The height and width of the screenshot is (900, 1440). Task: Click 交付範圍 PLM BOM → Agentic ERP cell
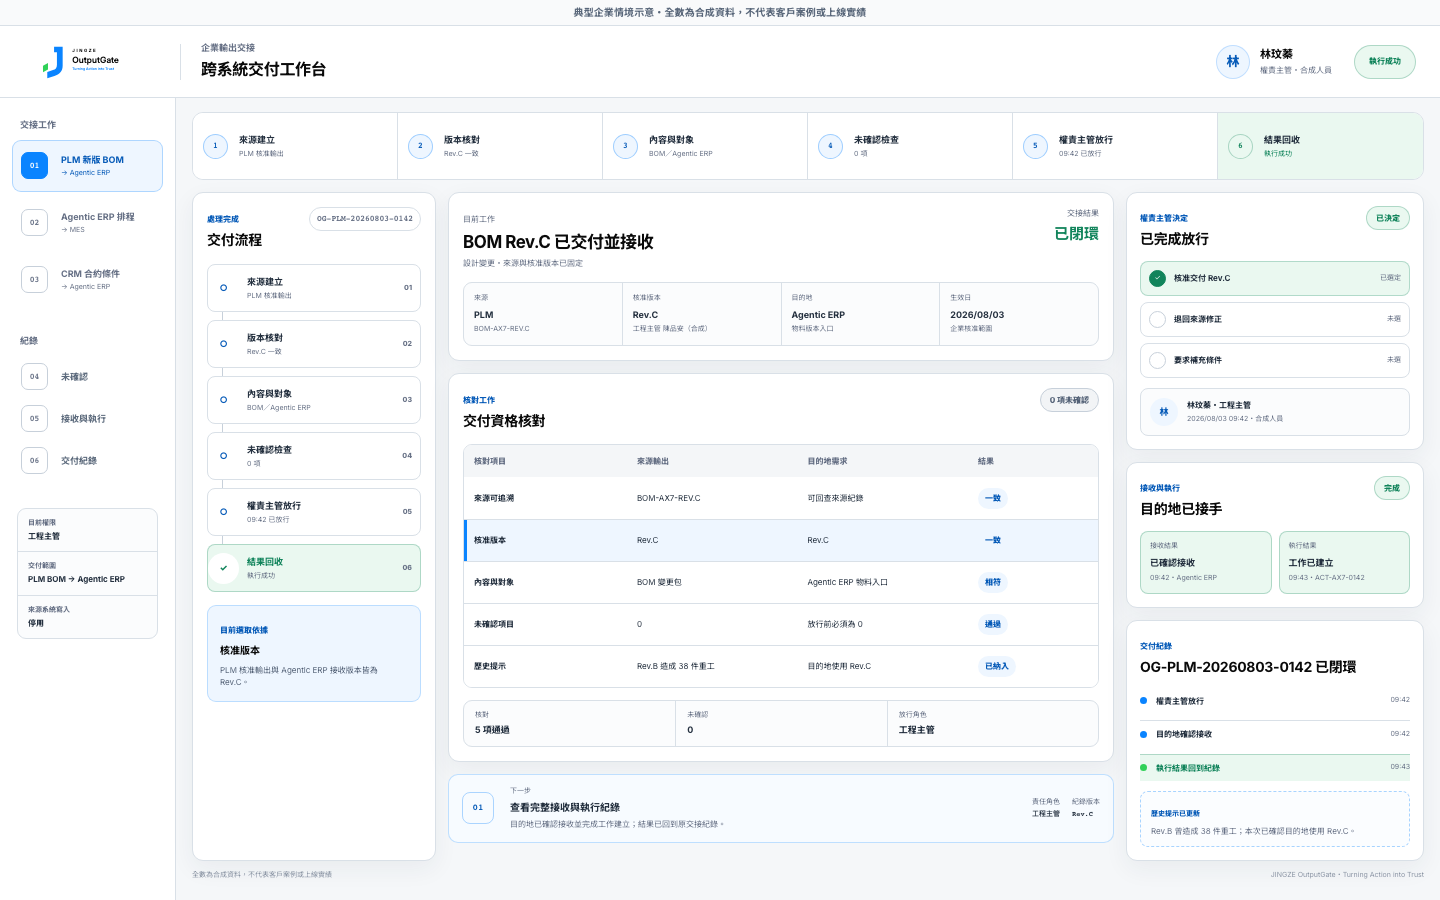(87, 573)
